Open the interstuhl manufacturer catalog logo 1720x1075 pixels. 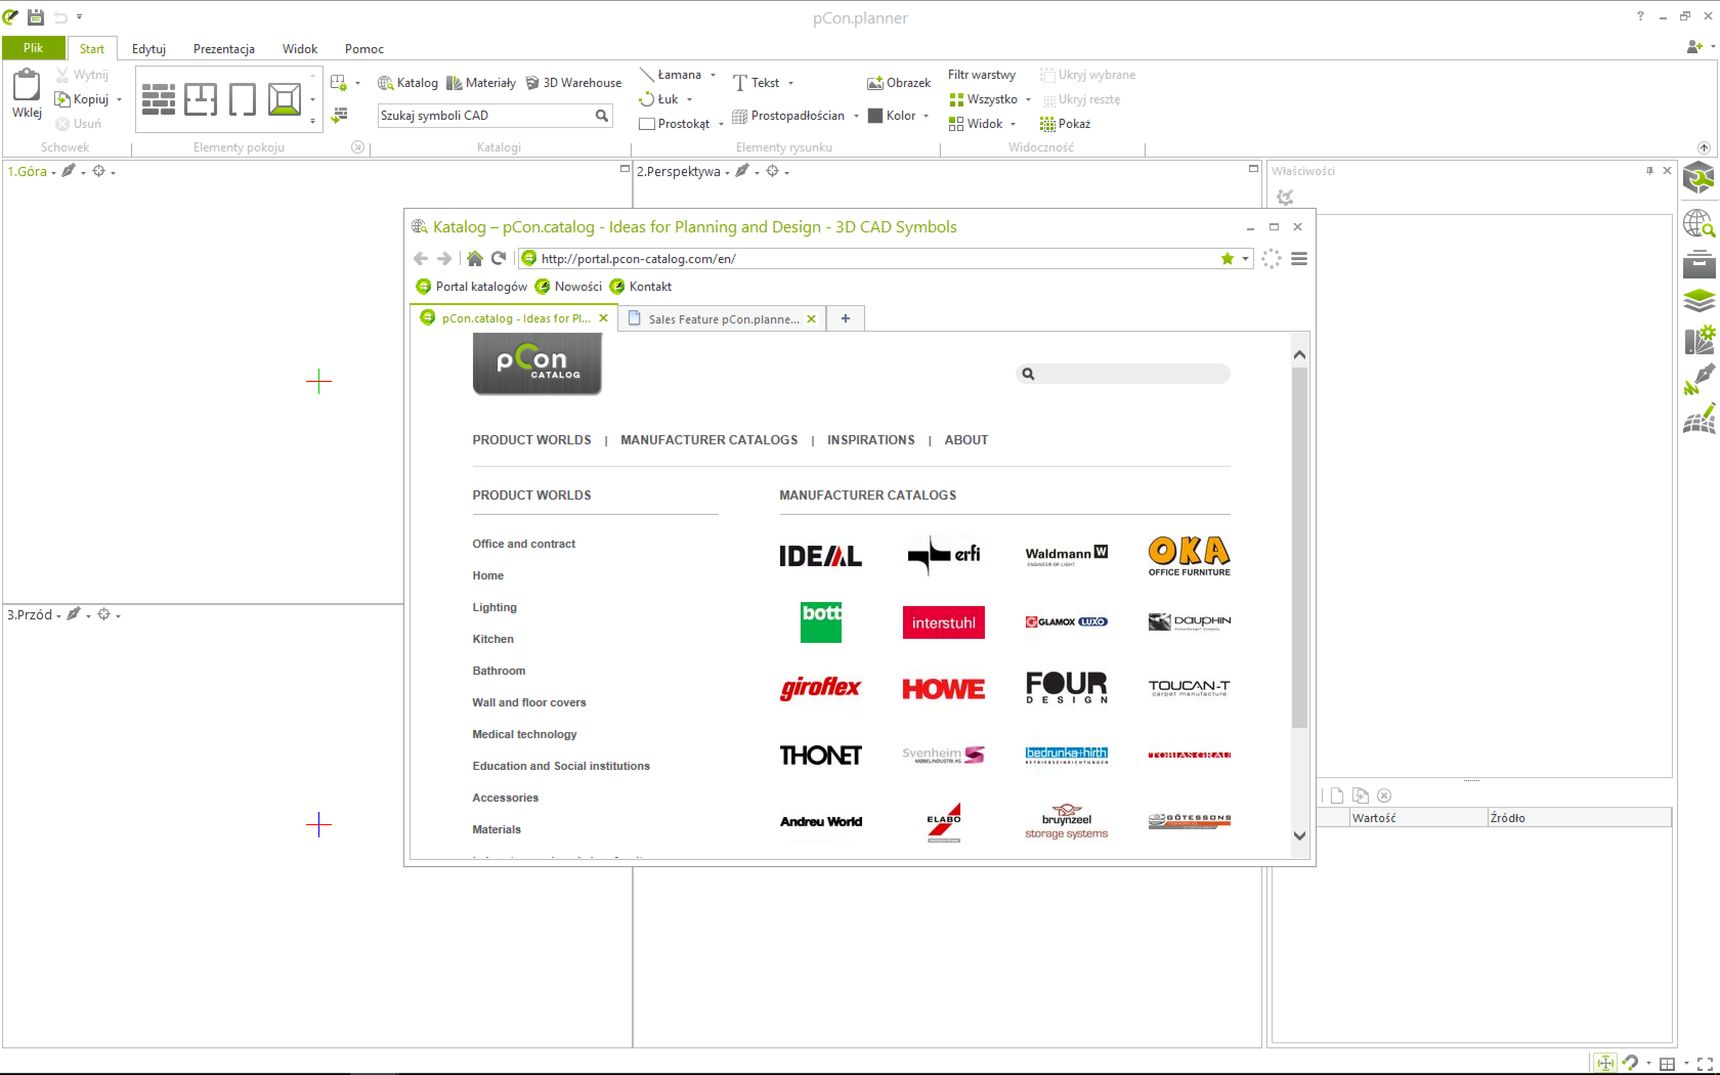point(943,623)
